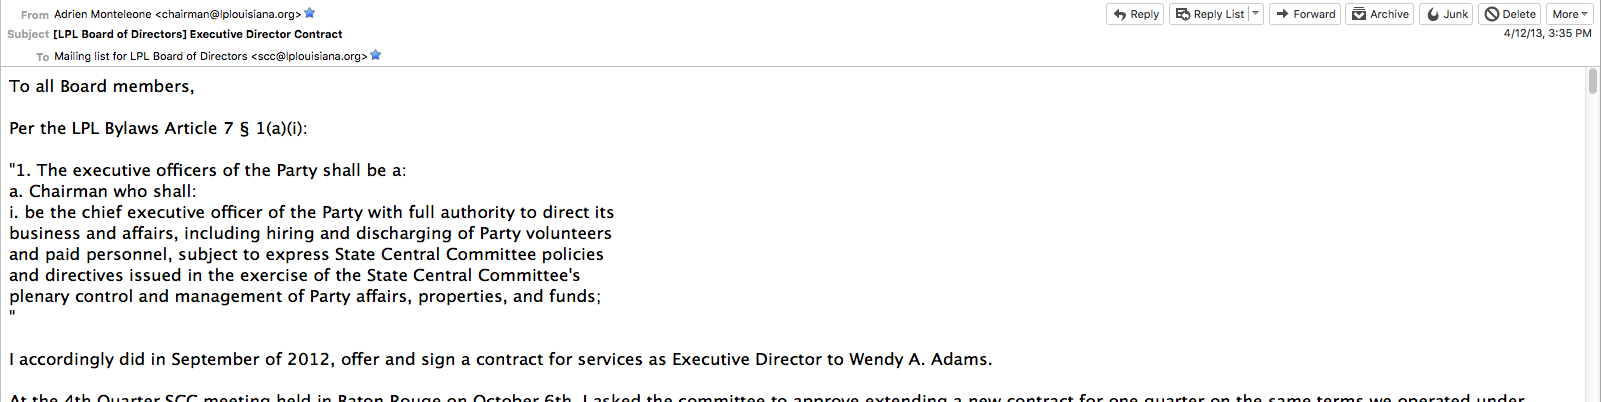Expand the More actions menu
The width and height of the screenshot is (1601, 402).
1569,14
